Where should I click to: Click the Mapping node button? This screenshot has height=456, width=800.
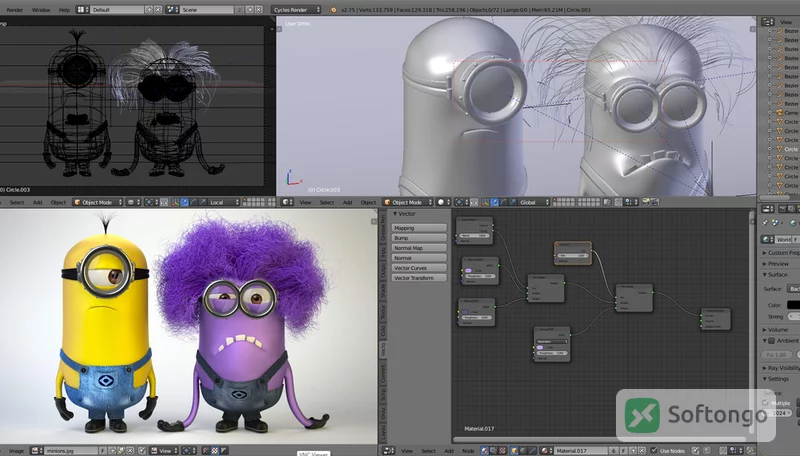point(419,228)
